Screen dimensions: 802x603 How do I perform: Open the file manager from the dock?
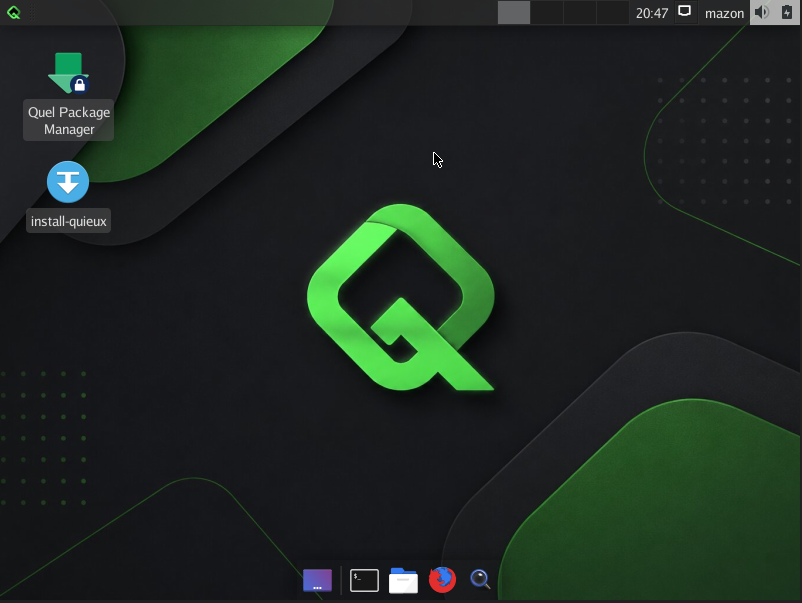coord(403,580)
